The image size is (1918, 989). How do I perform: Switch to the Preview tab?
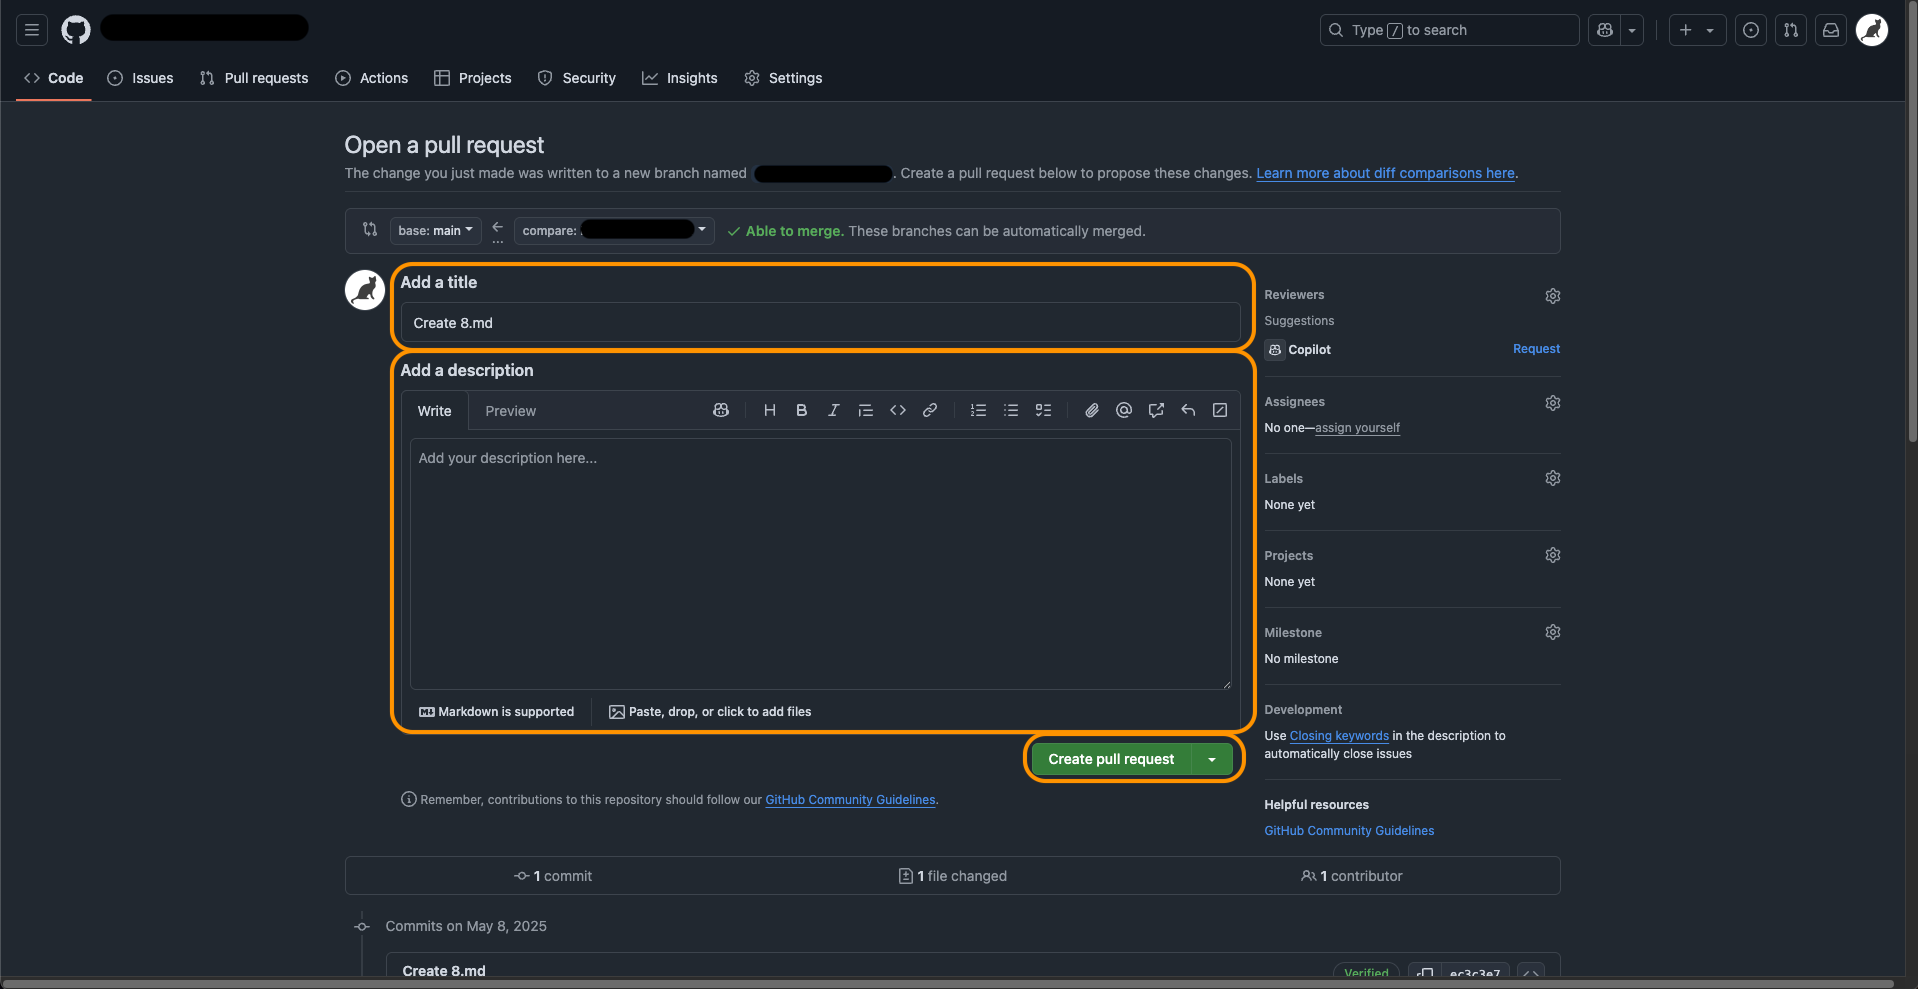pyautogui.click(x=510, y=411)
